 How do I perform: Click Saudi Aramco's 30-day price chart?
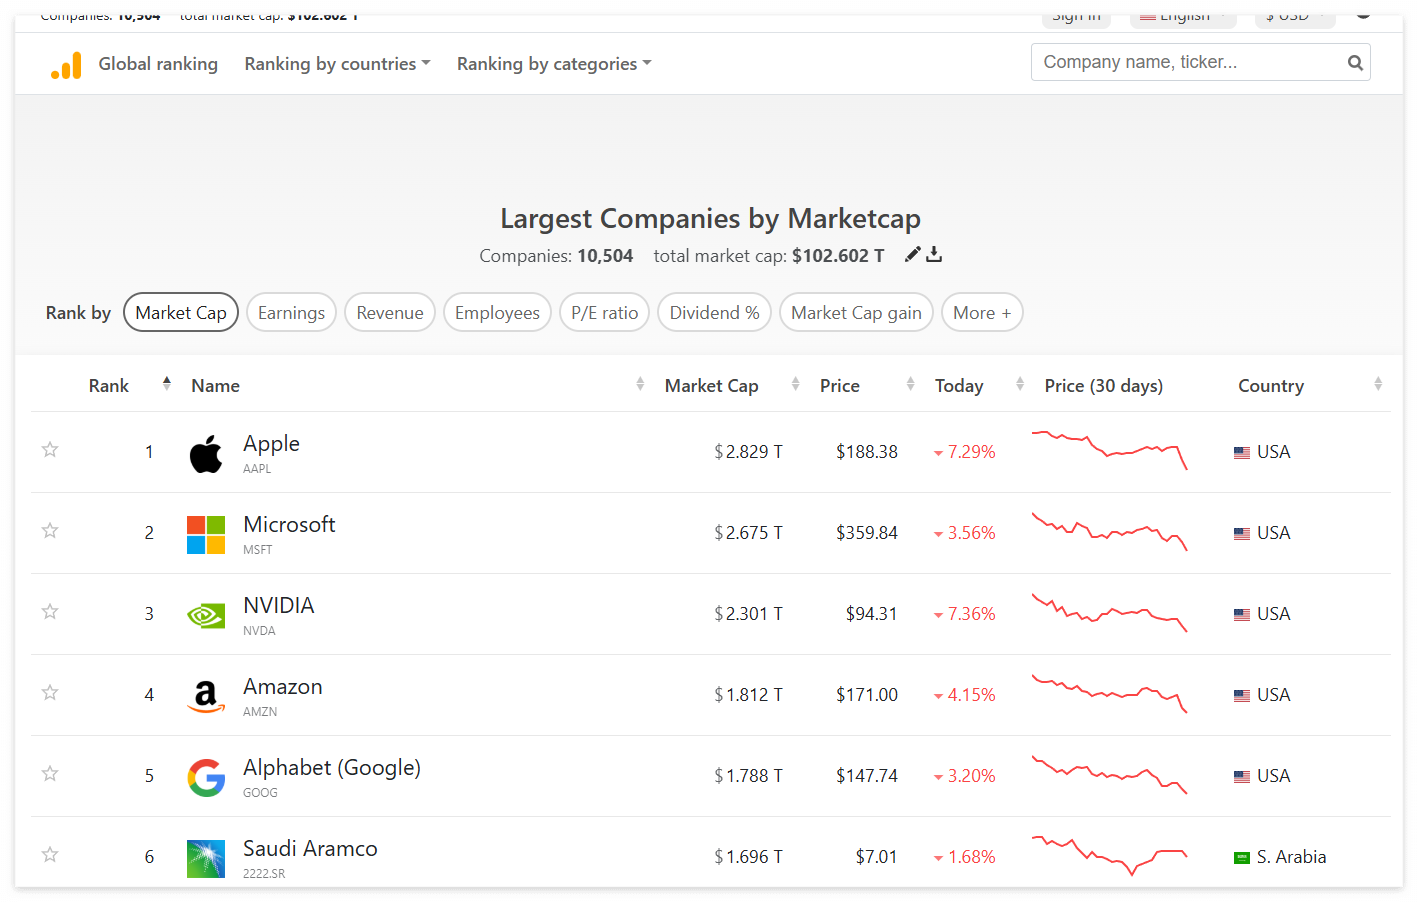1109,856
